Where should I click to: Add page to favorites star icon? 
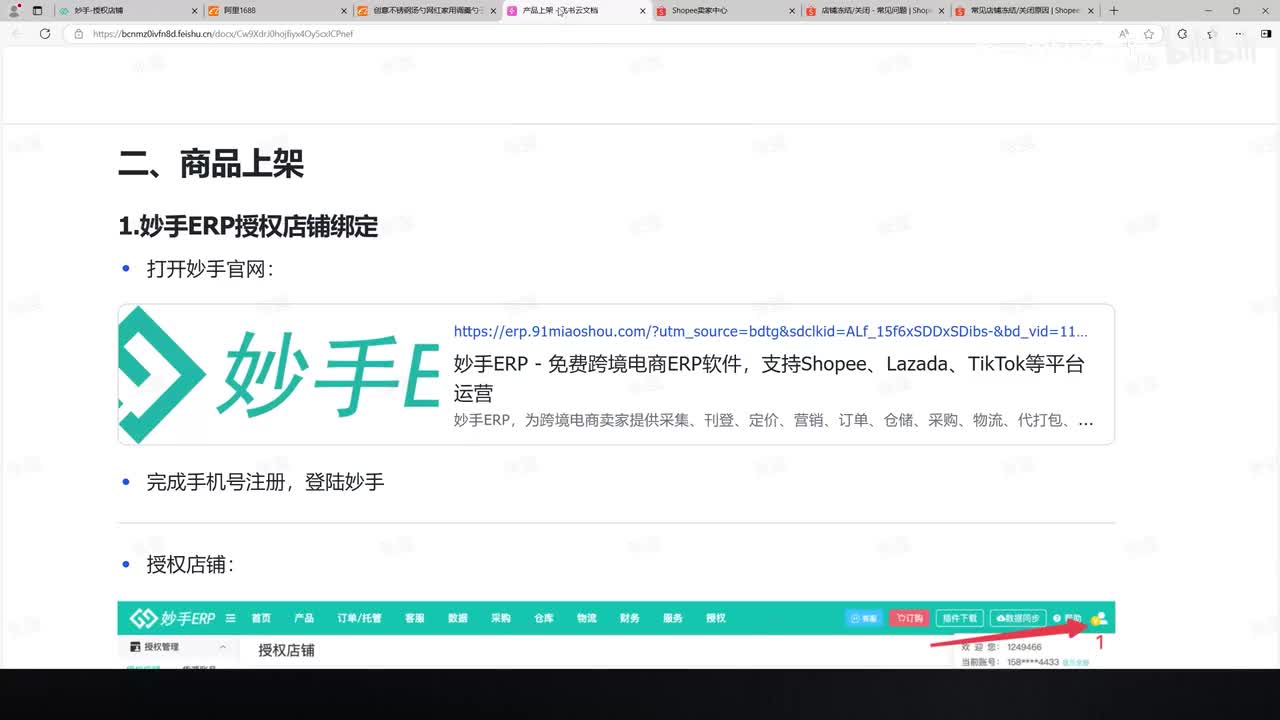pos(1149,33)
